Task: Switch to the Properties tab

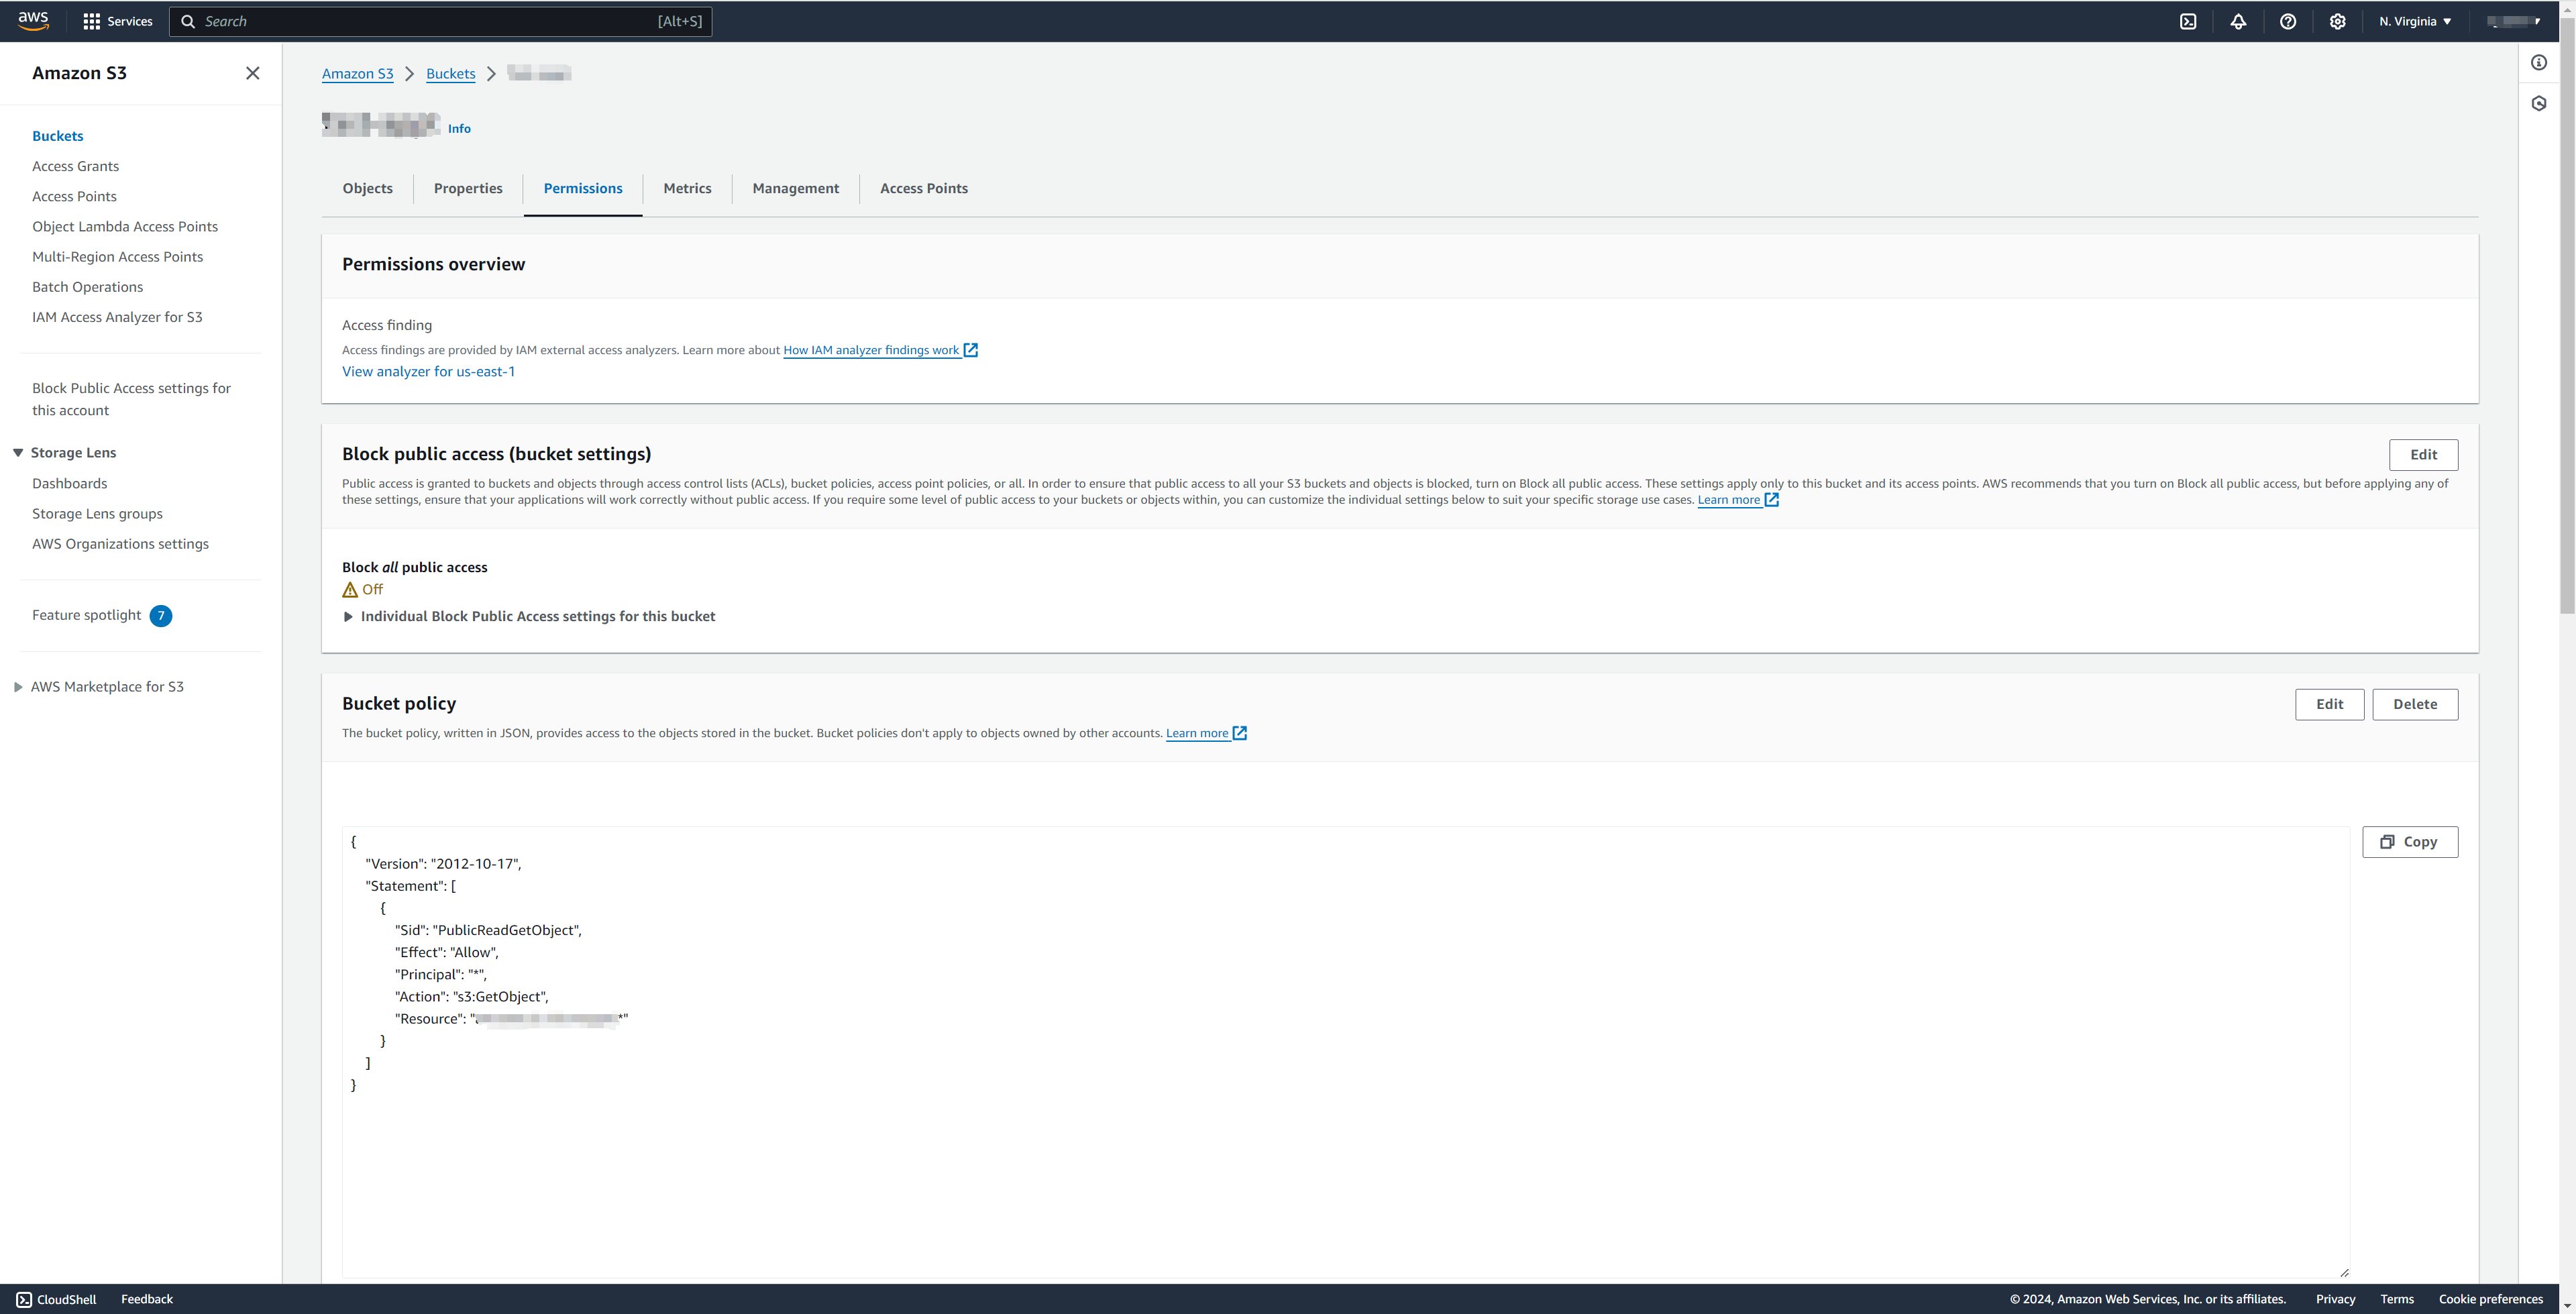Action: 468,188
